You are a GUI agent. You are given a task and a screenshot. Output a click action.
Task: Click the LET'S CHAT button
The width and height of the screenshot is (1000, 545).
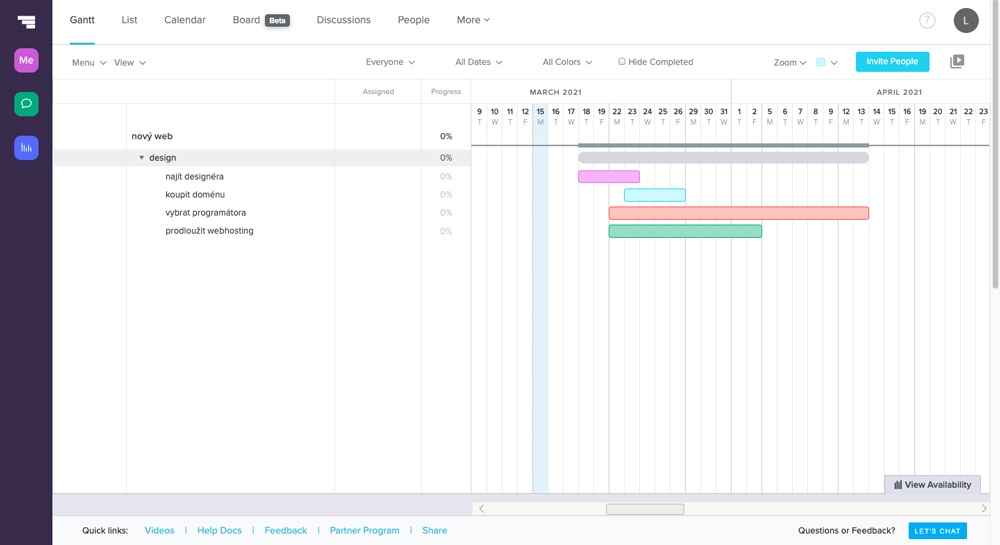point(937,530)
